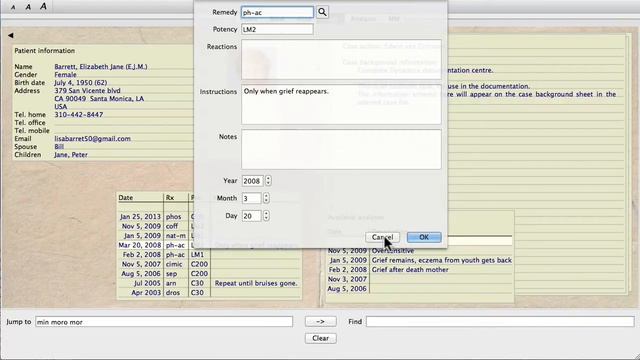This screenshot has height=360, width=640.
Task: Click the Tel. home number 310-442-8447
Action: coord(79,115)
